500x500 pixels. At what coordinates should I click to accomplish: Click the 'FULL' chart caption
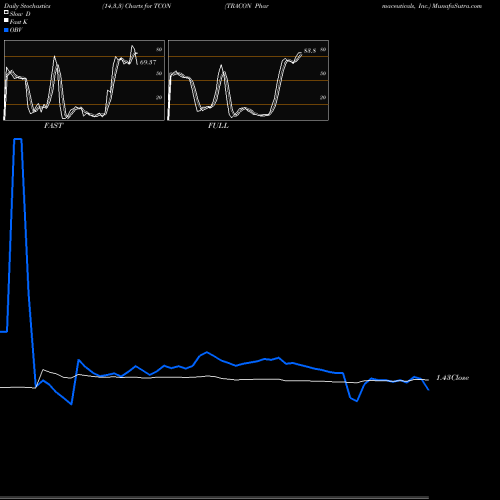(x=218, y=126)
